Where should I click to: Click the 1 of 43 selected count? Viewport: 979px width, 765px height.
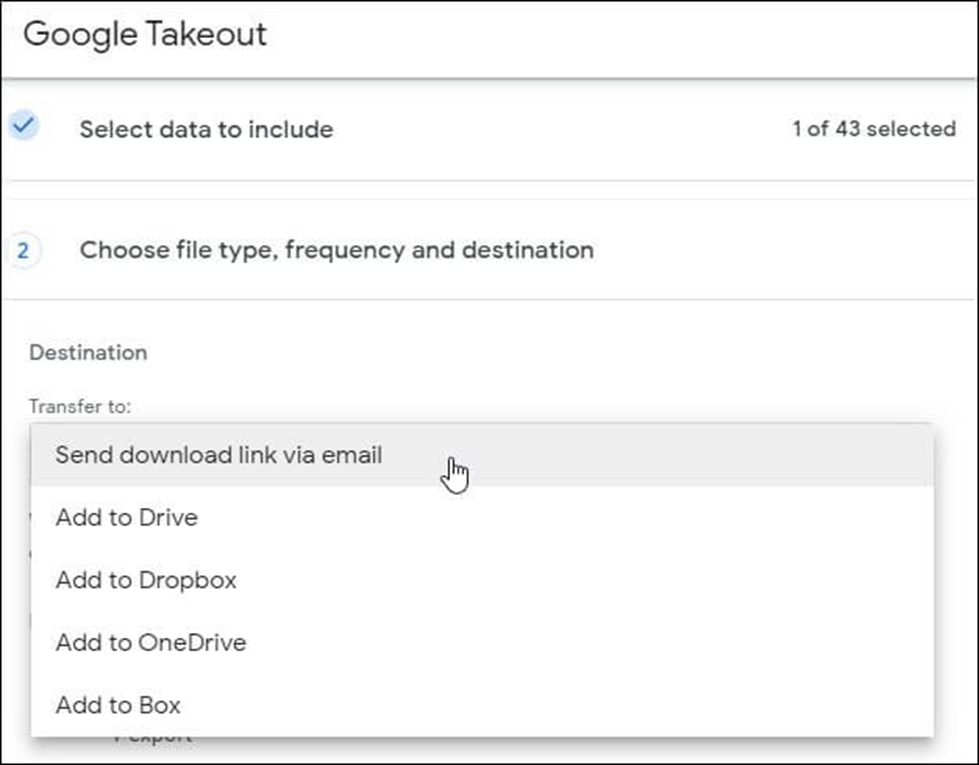tap(873, 129)
